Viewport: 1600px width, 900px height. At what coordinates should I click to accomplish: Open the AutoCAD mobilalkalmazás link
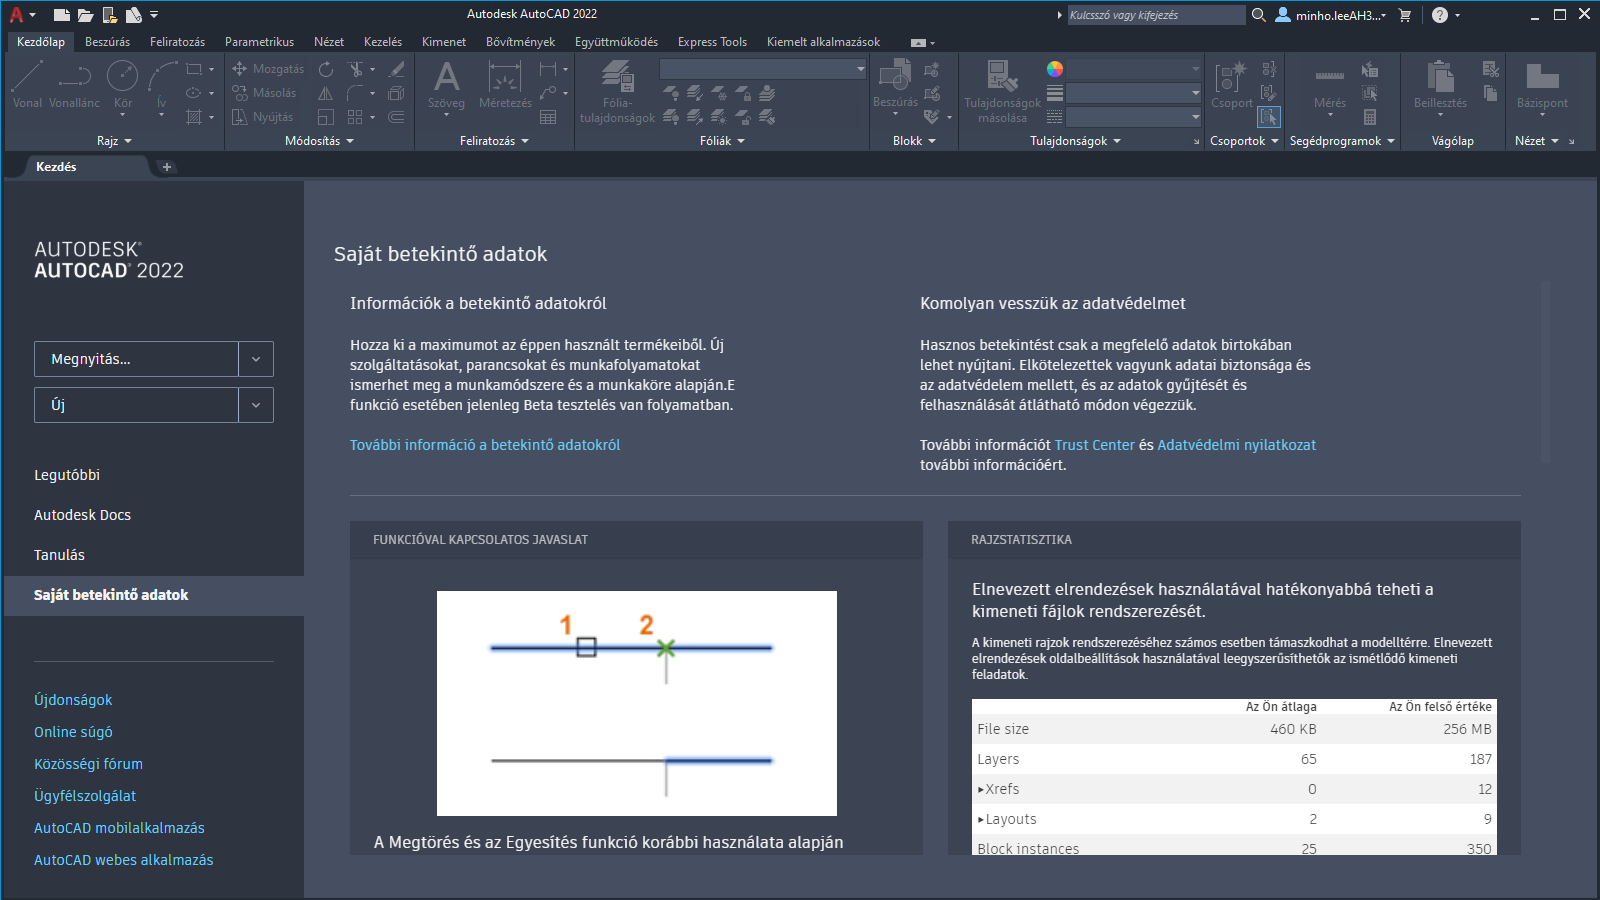[119, 828]
